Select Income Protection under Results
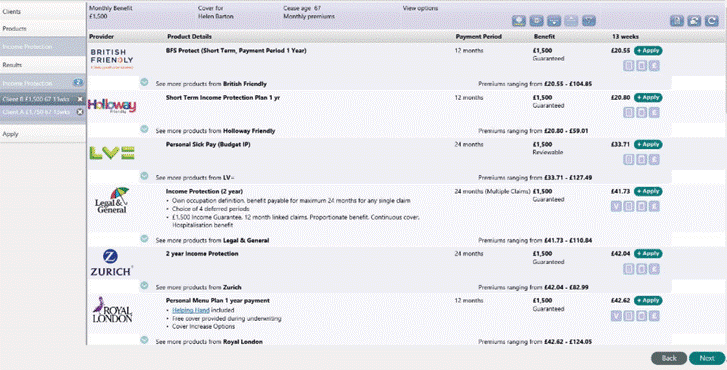The width and height of the screenshot is (727, 370). click(43, 83)
